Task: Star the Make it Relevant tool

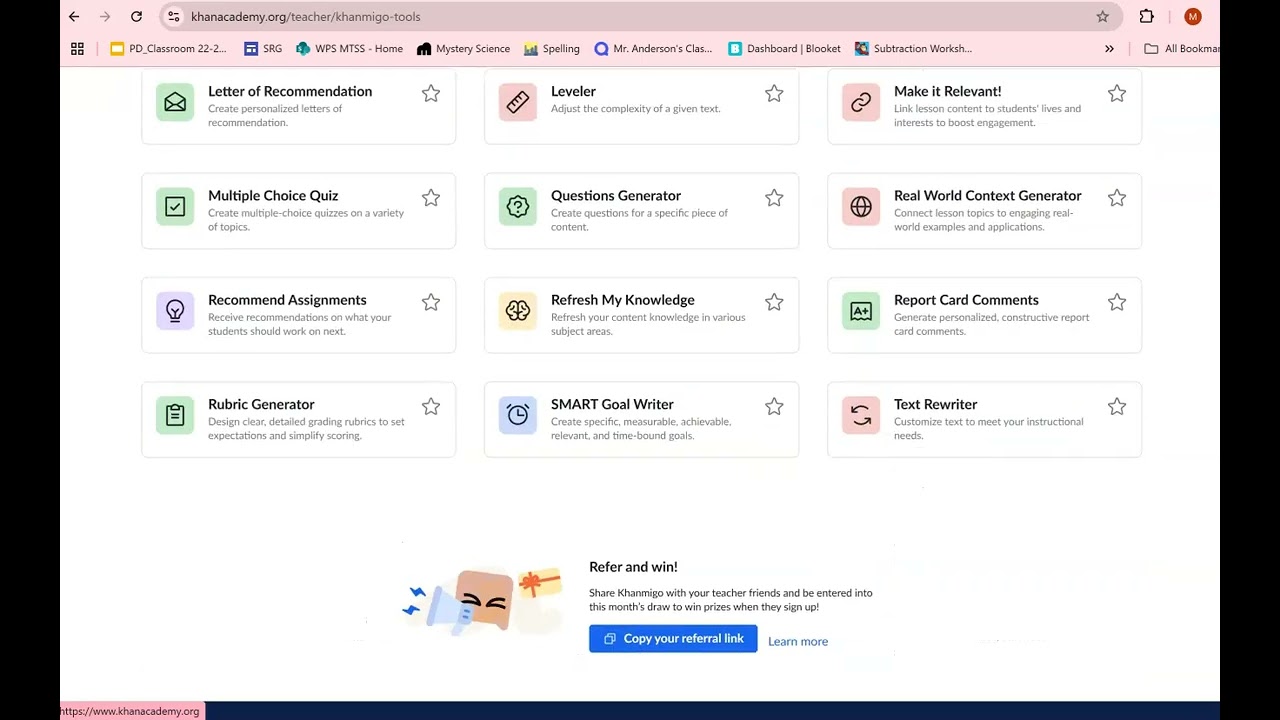Action: click(1117, 93)
